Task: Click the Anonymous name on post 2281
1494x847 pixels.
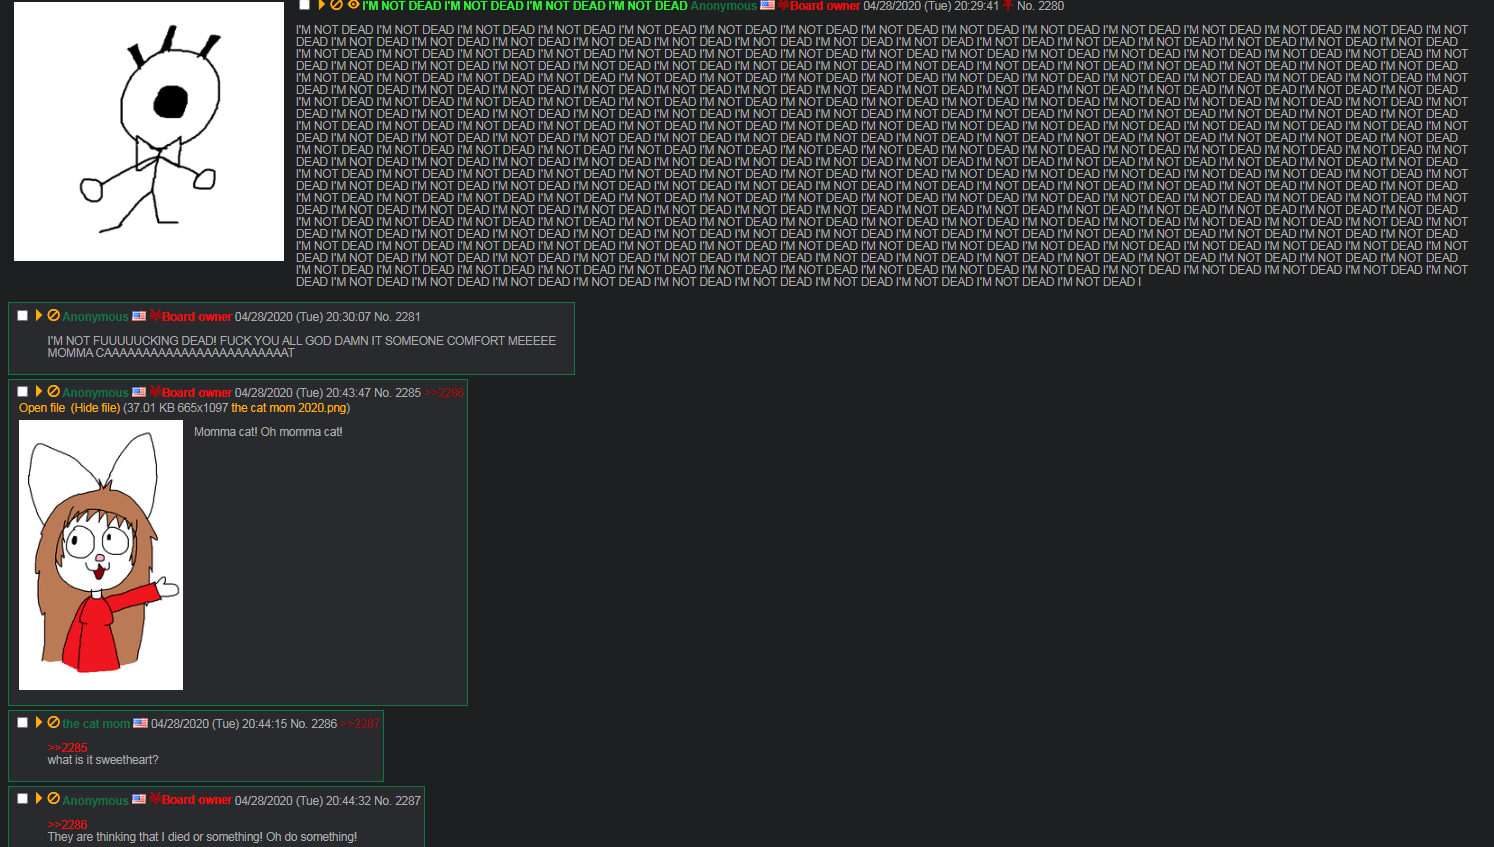Action: [x=95, y=317]
